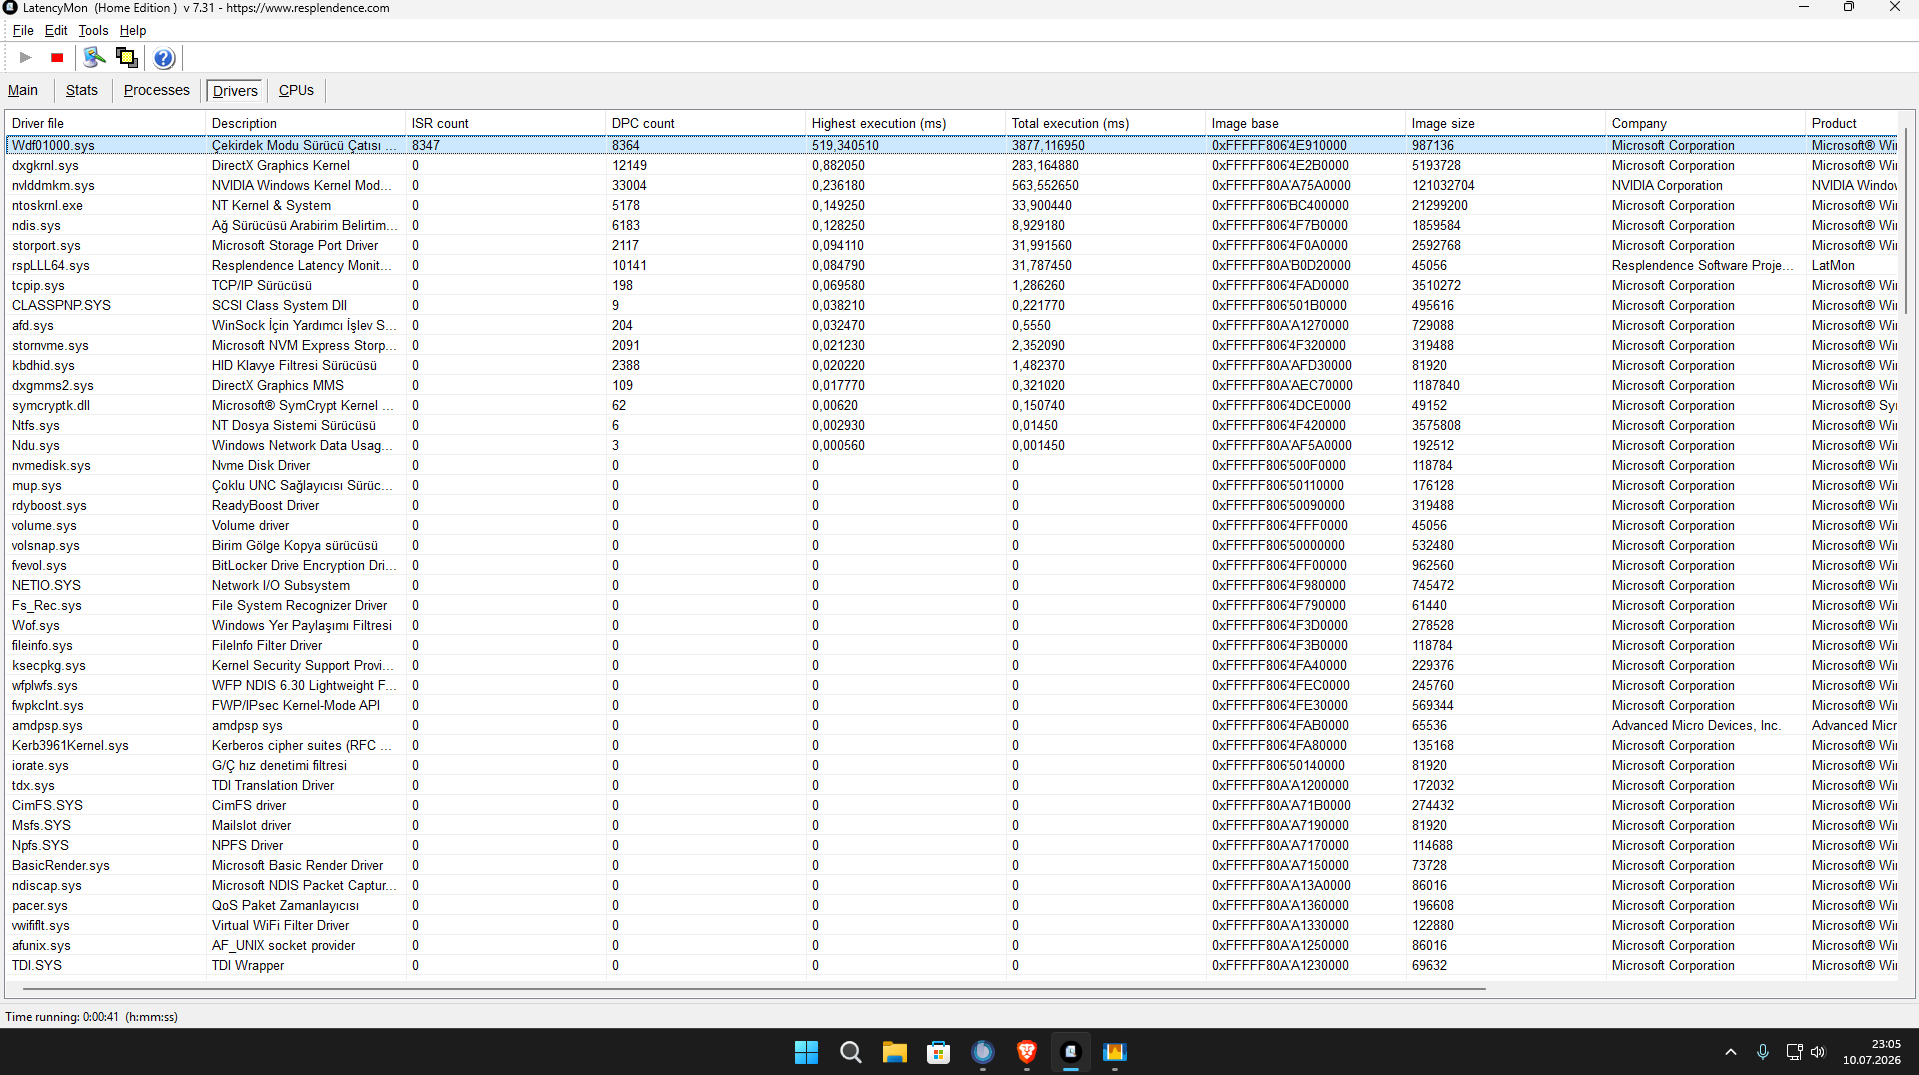Click the 'Virtual WiFi Filter Driver' description
The width and height of the screenshot is (1919, 1075).
tap(280, 925)
